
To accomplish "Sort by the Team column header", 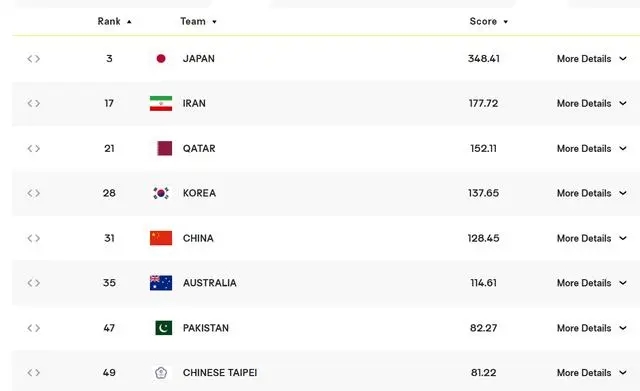I will tap(198, 21).
